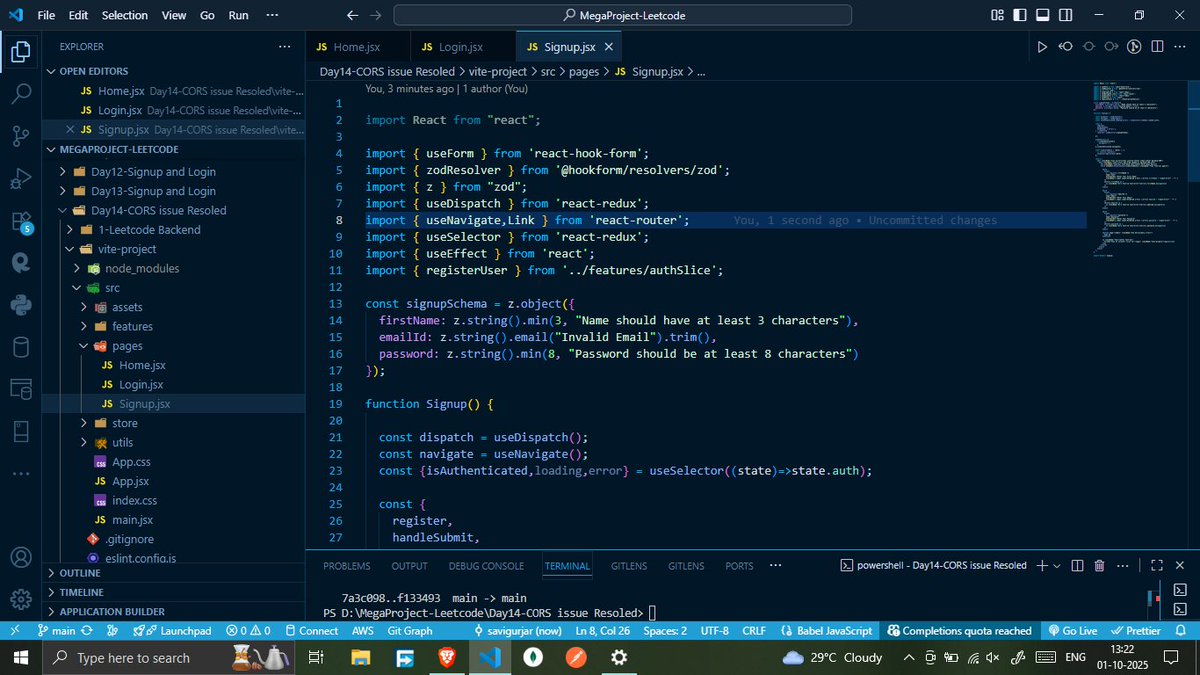Kill terminal using the trash icon
This screenshot has height=675, width=1200.
tap(1099, 565)
